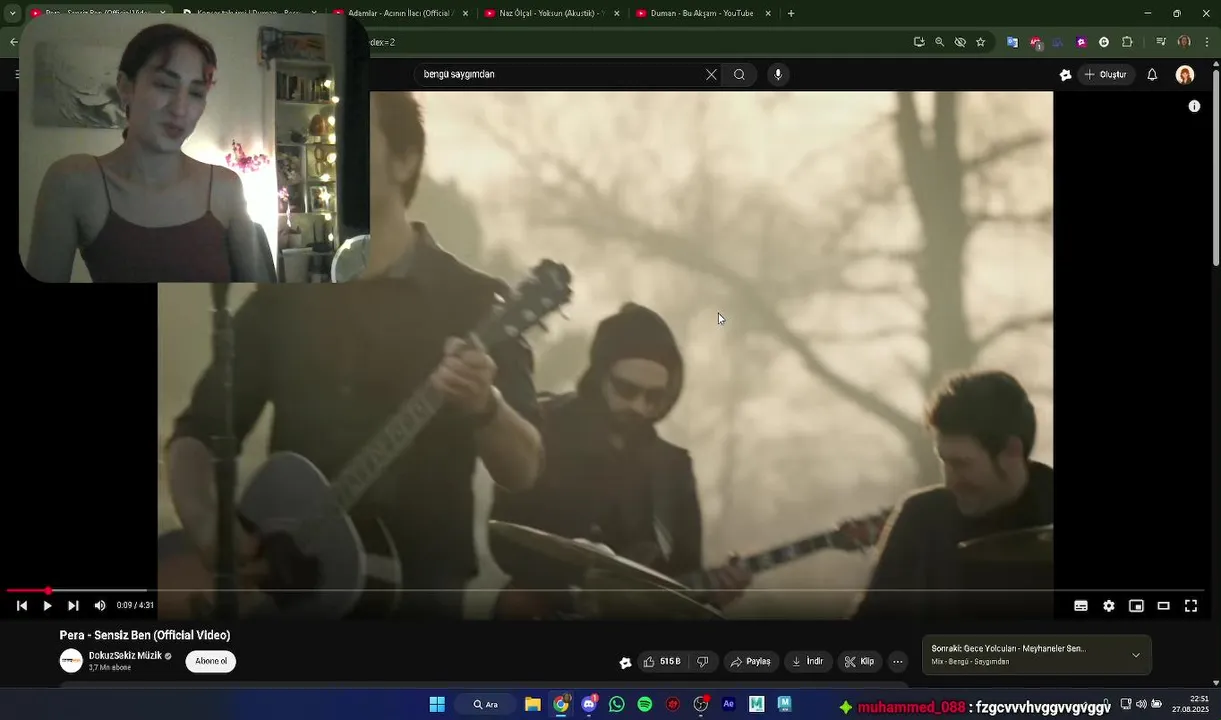Open the taskbar clock showing 22:51
Screen dimensions: 1221x720
[x=1191, y=704]
